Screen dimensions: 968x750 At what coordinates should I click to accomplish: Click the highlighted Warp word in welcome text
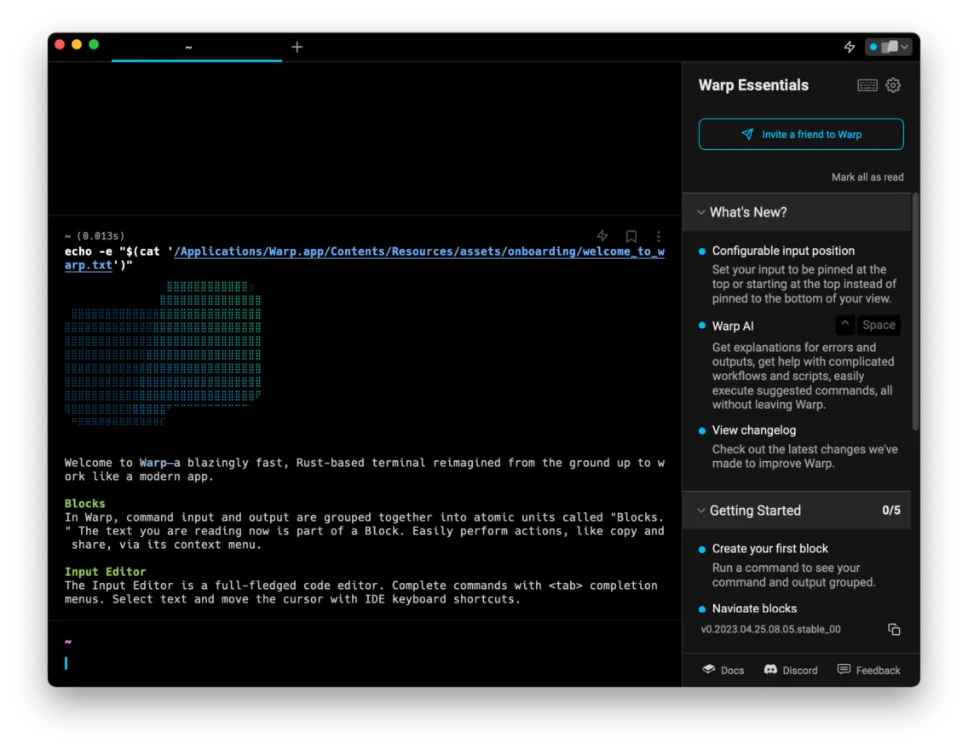pyautogui.click(x=152, y=463)
